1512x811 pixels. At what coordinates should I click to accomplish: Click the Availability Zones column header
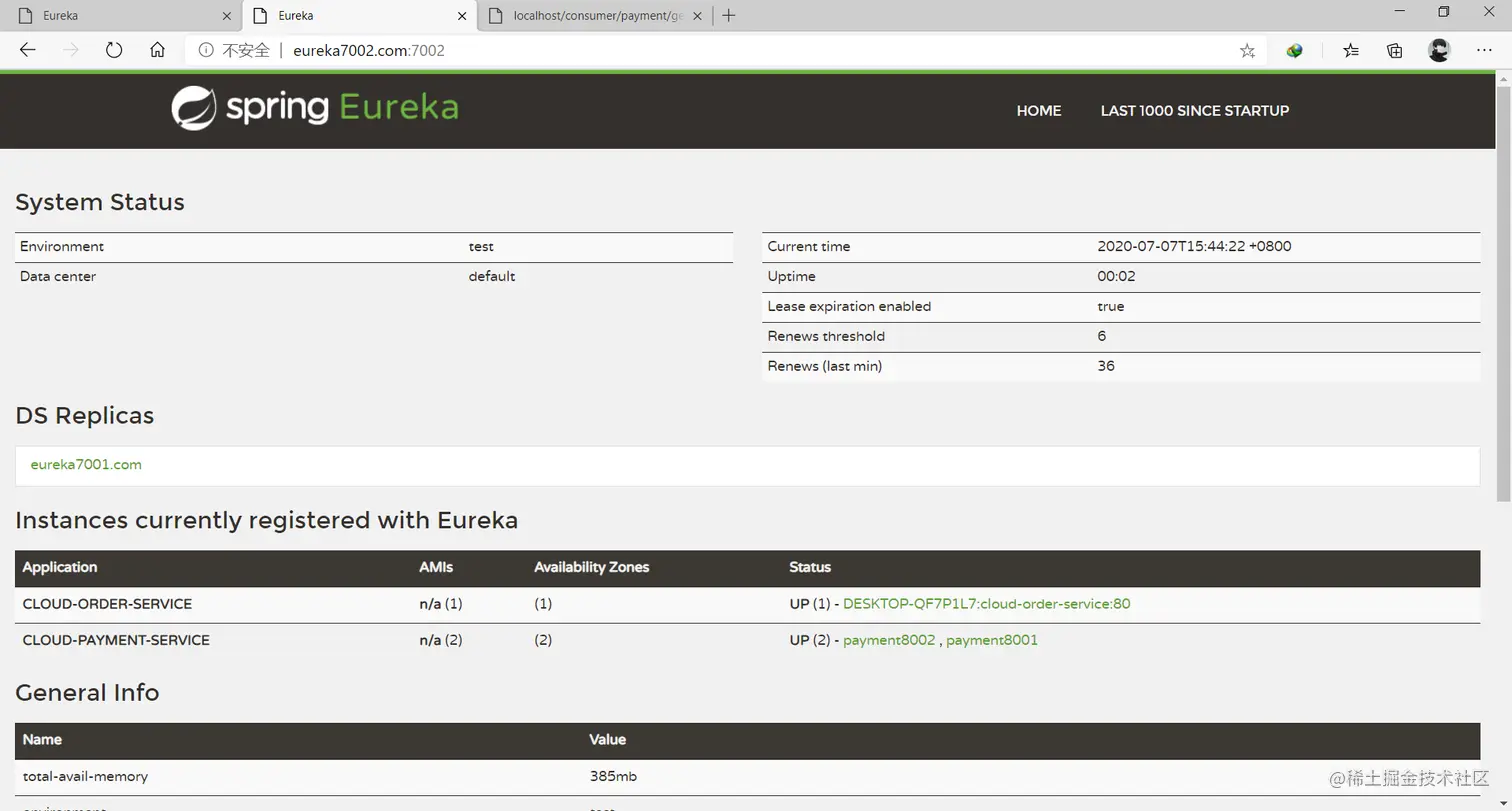592,567
